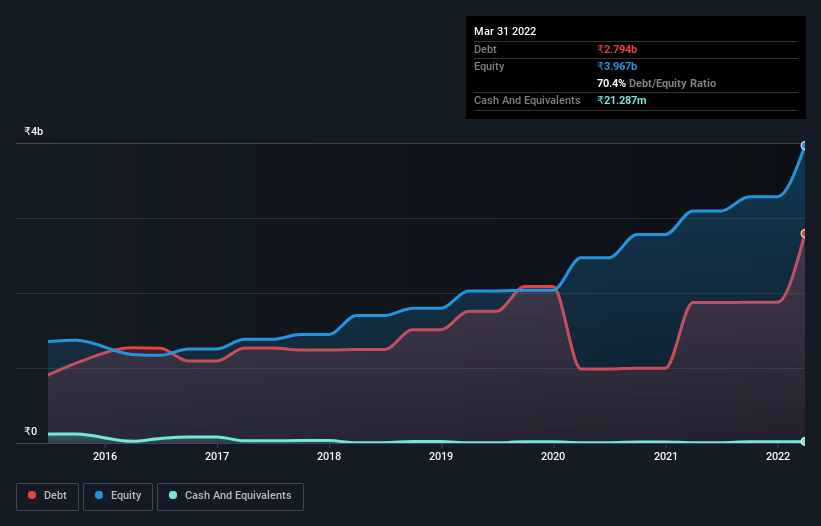Image resolution: width=821 pixels, height=526 pixels.
Task: Click the ₹2.794b debt value
Action: pyautogui.click(x=617, y=49)
